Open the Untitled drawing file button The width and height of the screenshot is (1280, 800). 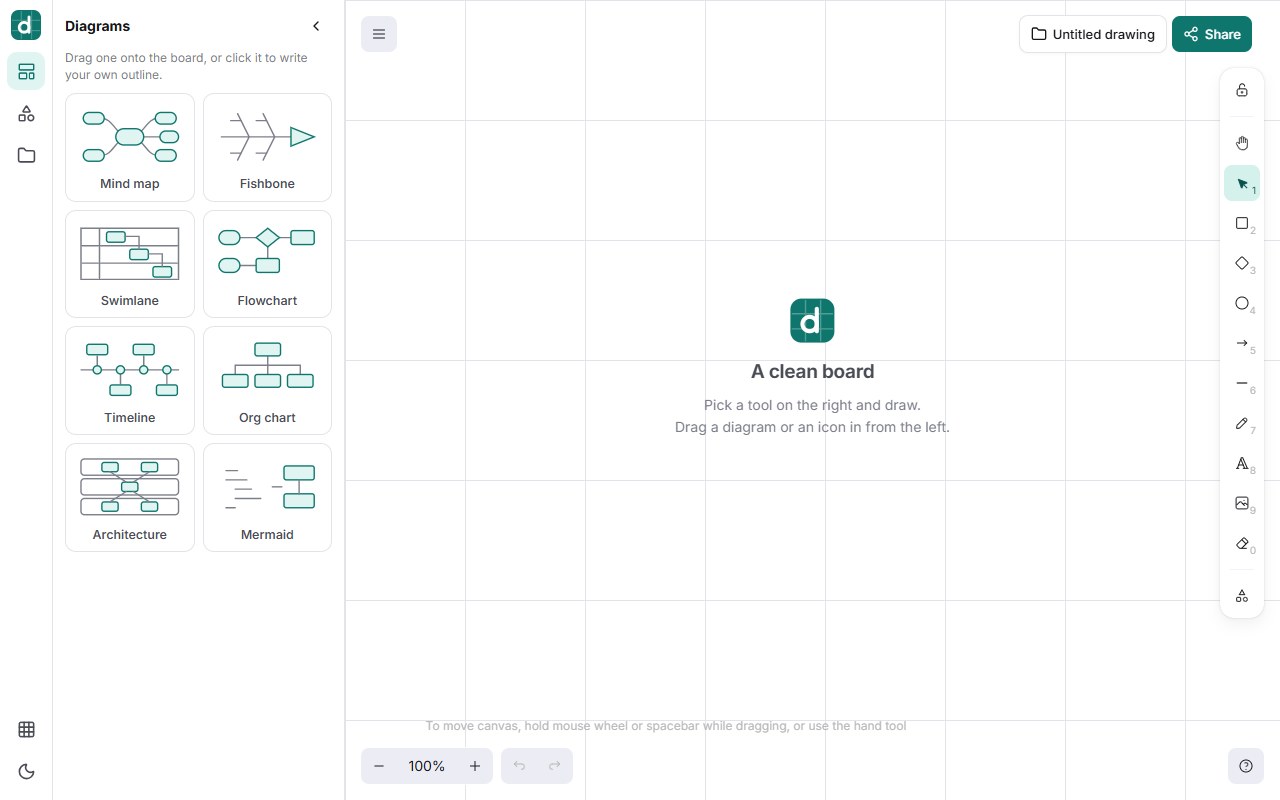click(1093, 34)
